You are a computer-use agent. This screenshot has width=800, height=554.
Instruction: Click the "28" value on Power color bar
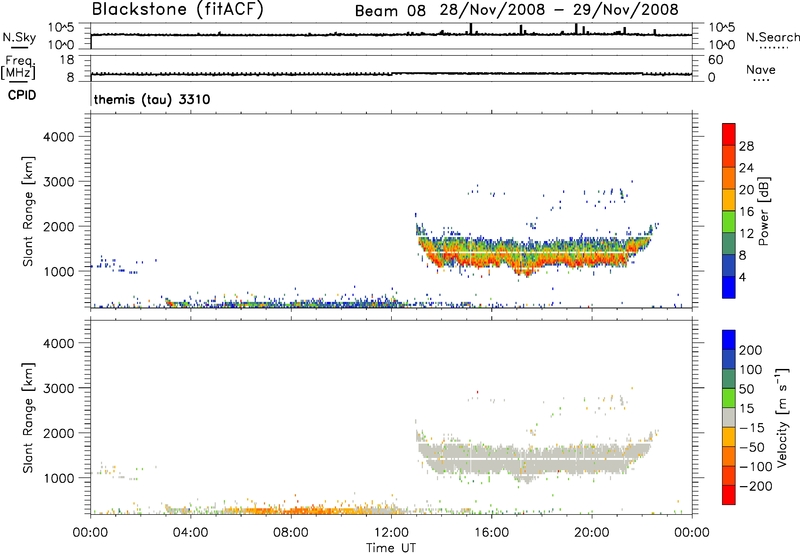pyautogui.click(x=746, y=146)
